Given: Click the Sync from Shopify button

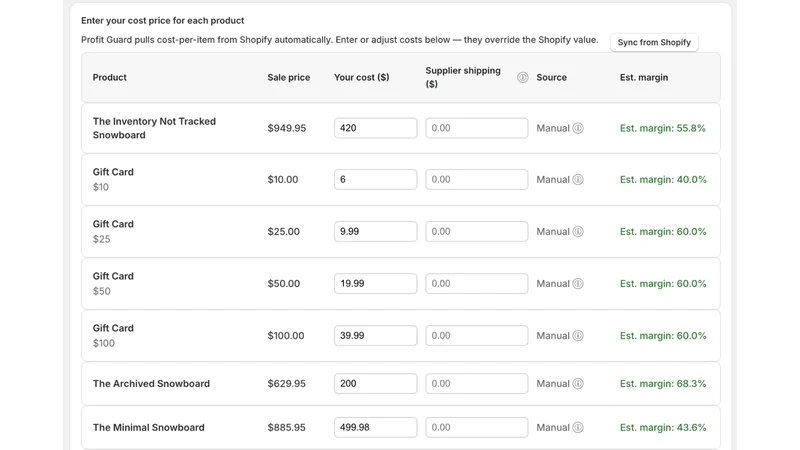Looking at the screenshot, I should point(654,42).
